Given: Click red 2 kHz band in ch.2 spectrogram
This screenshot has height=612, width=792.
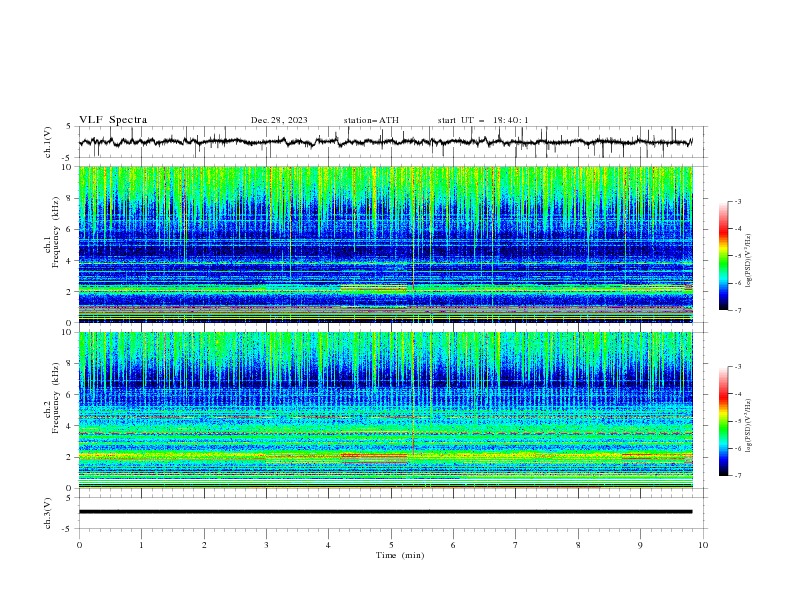Looking at the screenshot, I should tap(374, 456).
